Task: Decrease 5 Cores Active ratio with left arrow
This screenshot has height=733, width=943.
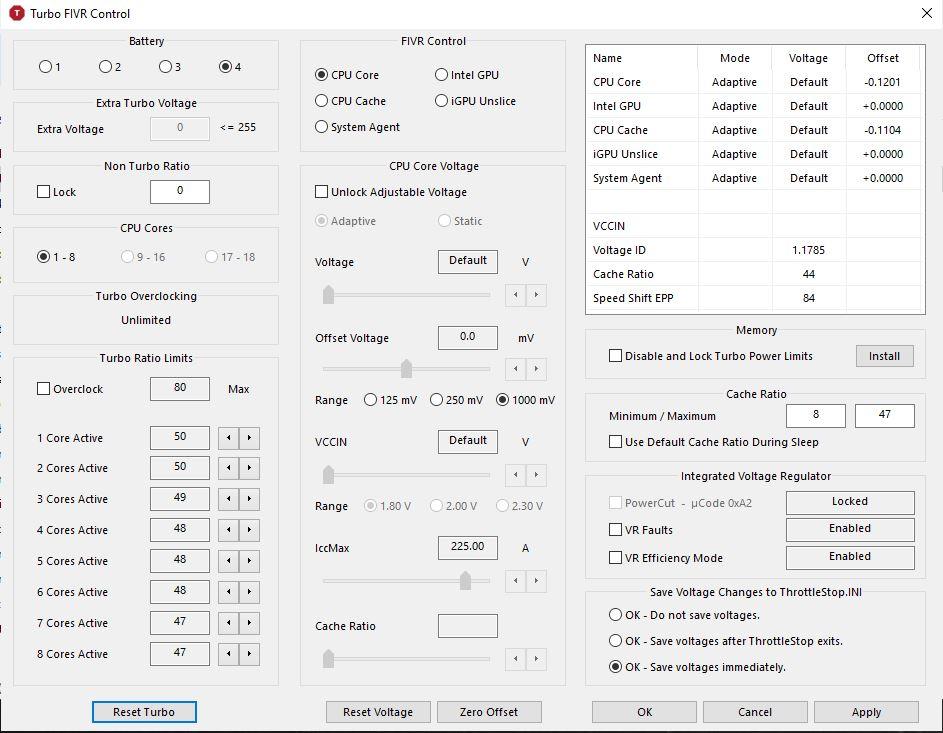Action: [x=229, y=561]
